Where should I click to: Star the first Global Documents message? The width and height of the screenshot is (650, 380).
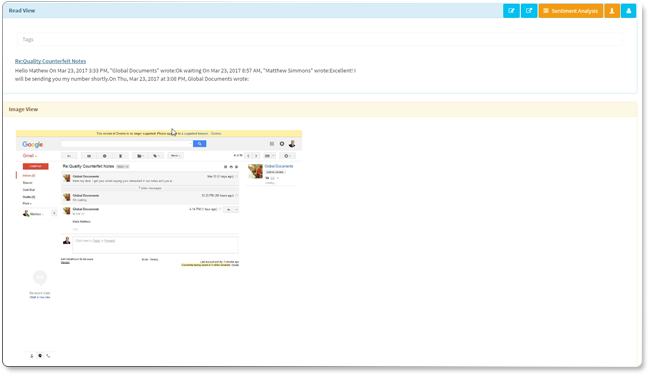237,177
